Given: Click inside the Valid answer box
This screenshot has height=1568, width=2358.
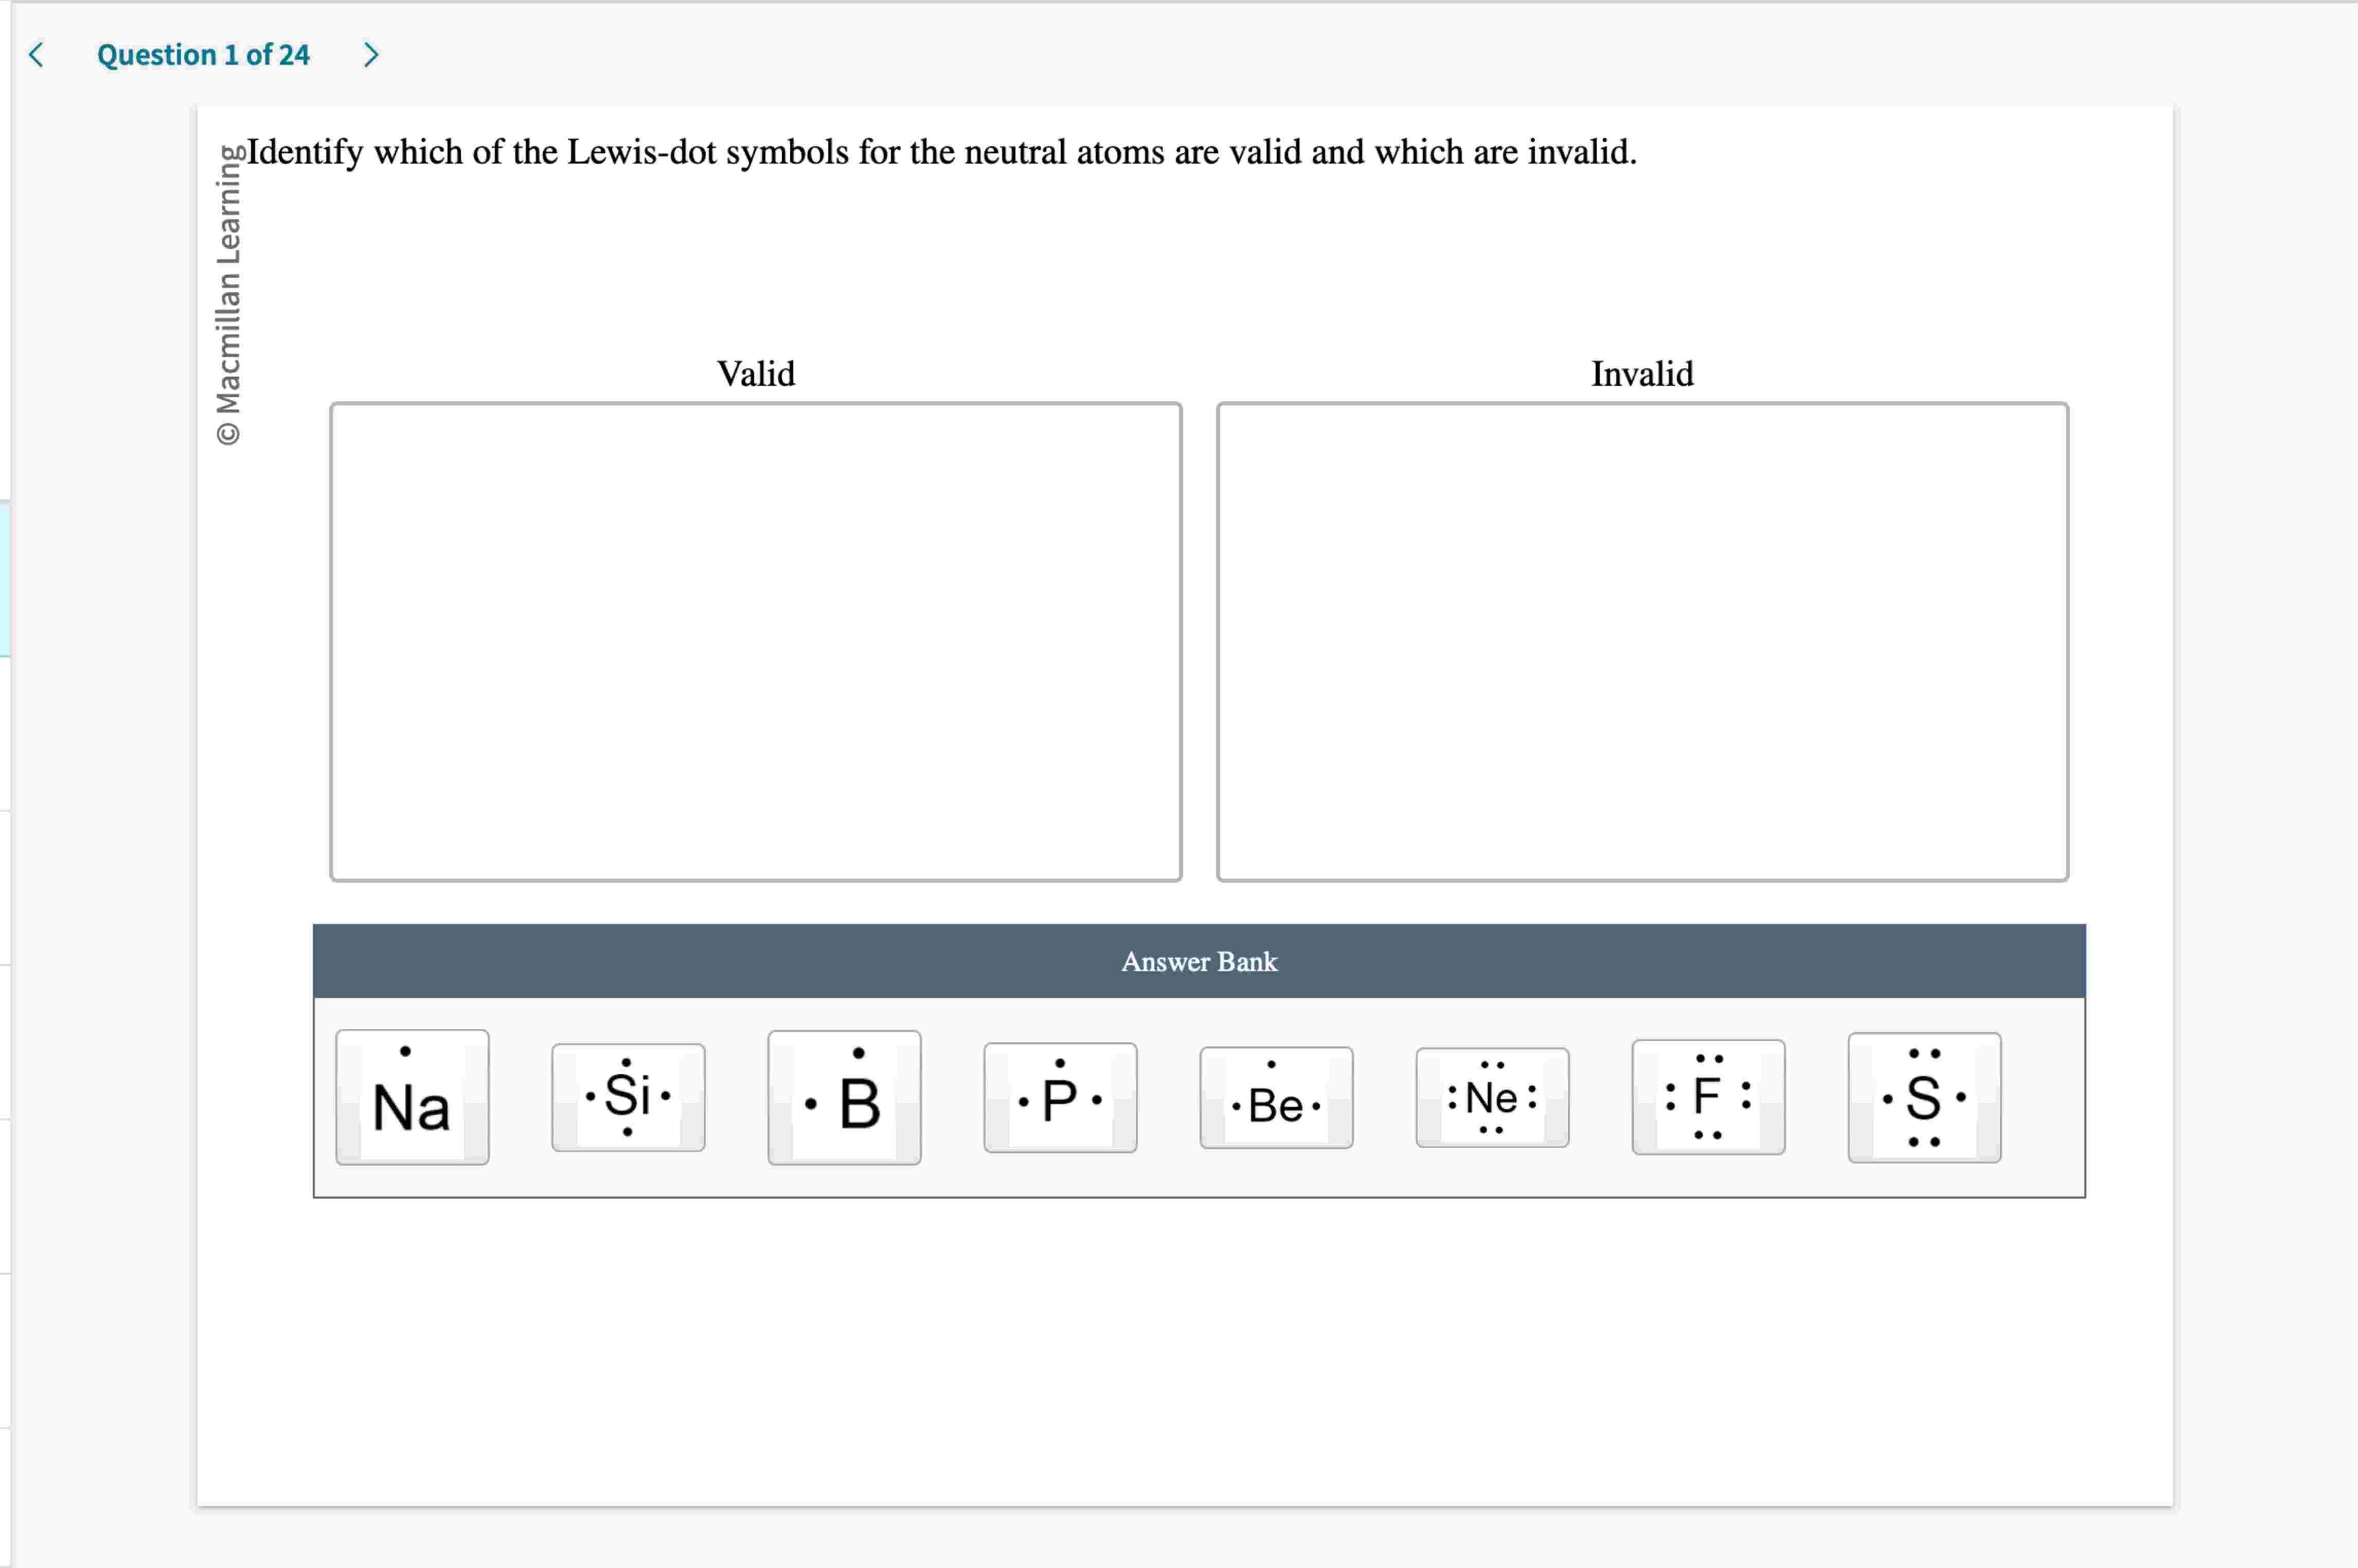Looking at the screenshot, I should tap(755, 640).
